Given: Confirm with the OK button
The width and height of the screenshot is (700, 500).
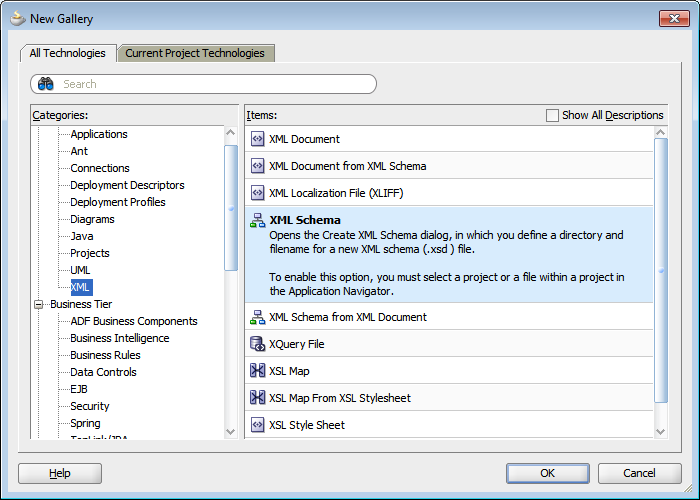Looking at the screenshot, I should point(548,473).
